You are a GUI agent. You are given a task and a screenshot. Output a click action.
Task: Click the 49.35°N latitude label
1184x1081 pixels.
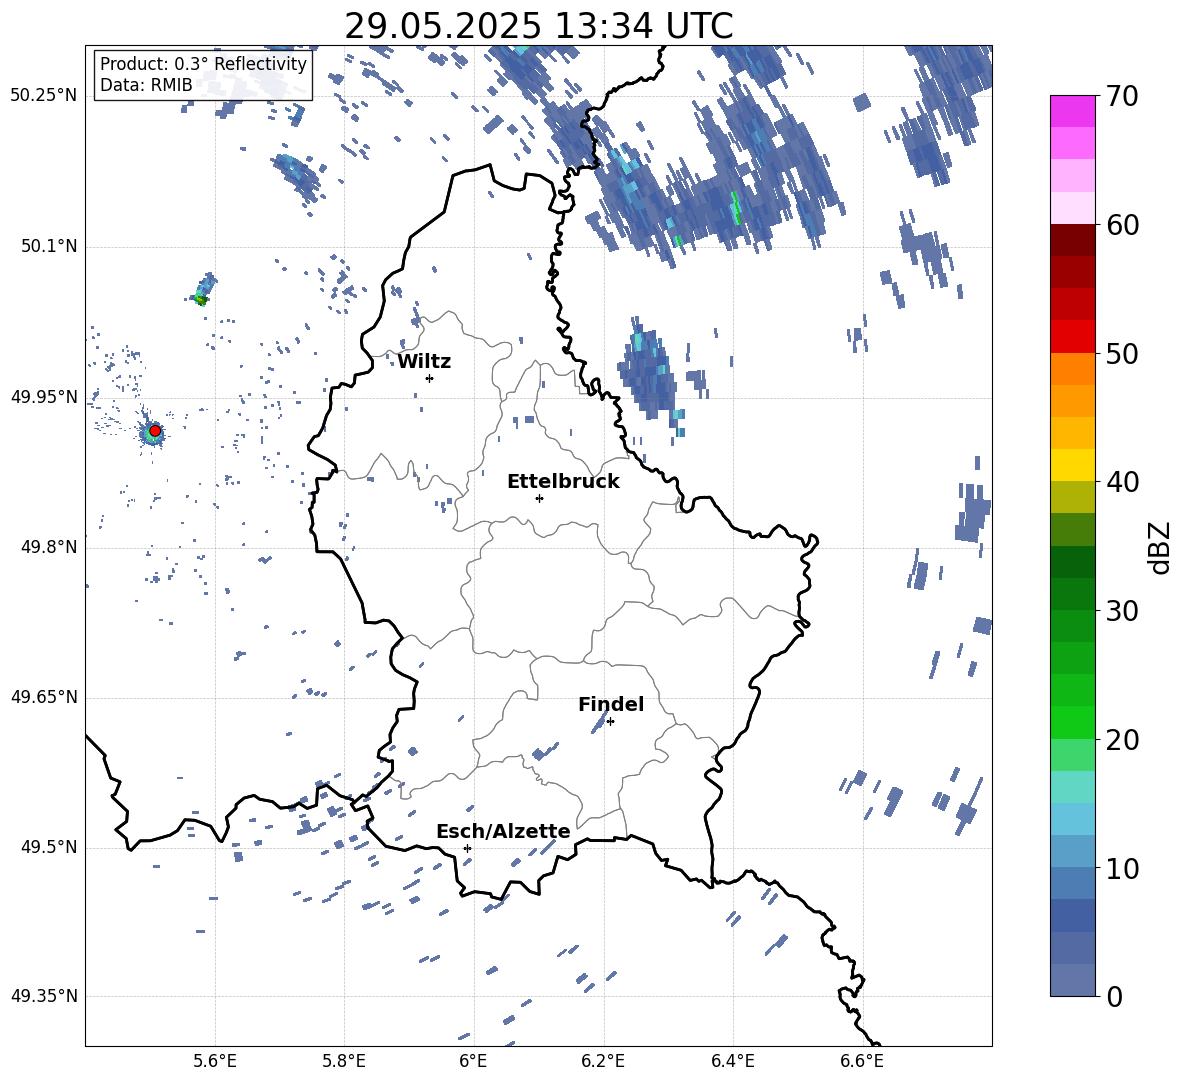click(44, 996)
